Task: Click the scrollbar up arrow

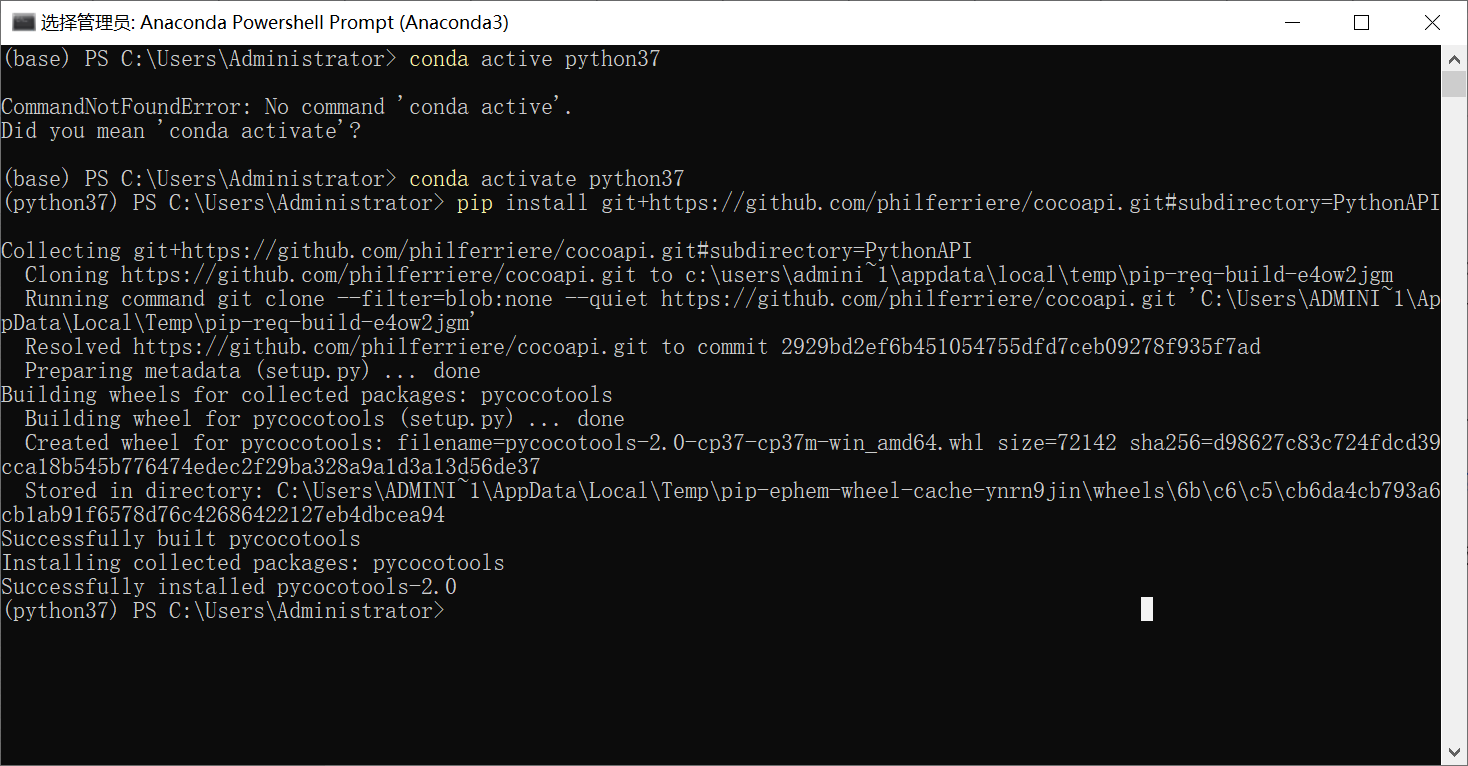Action: [1456, 58]
